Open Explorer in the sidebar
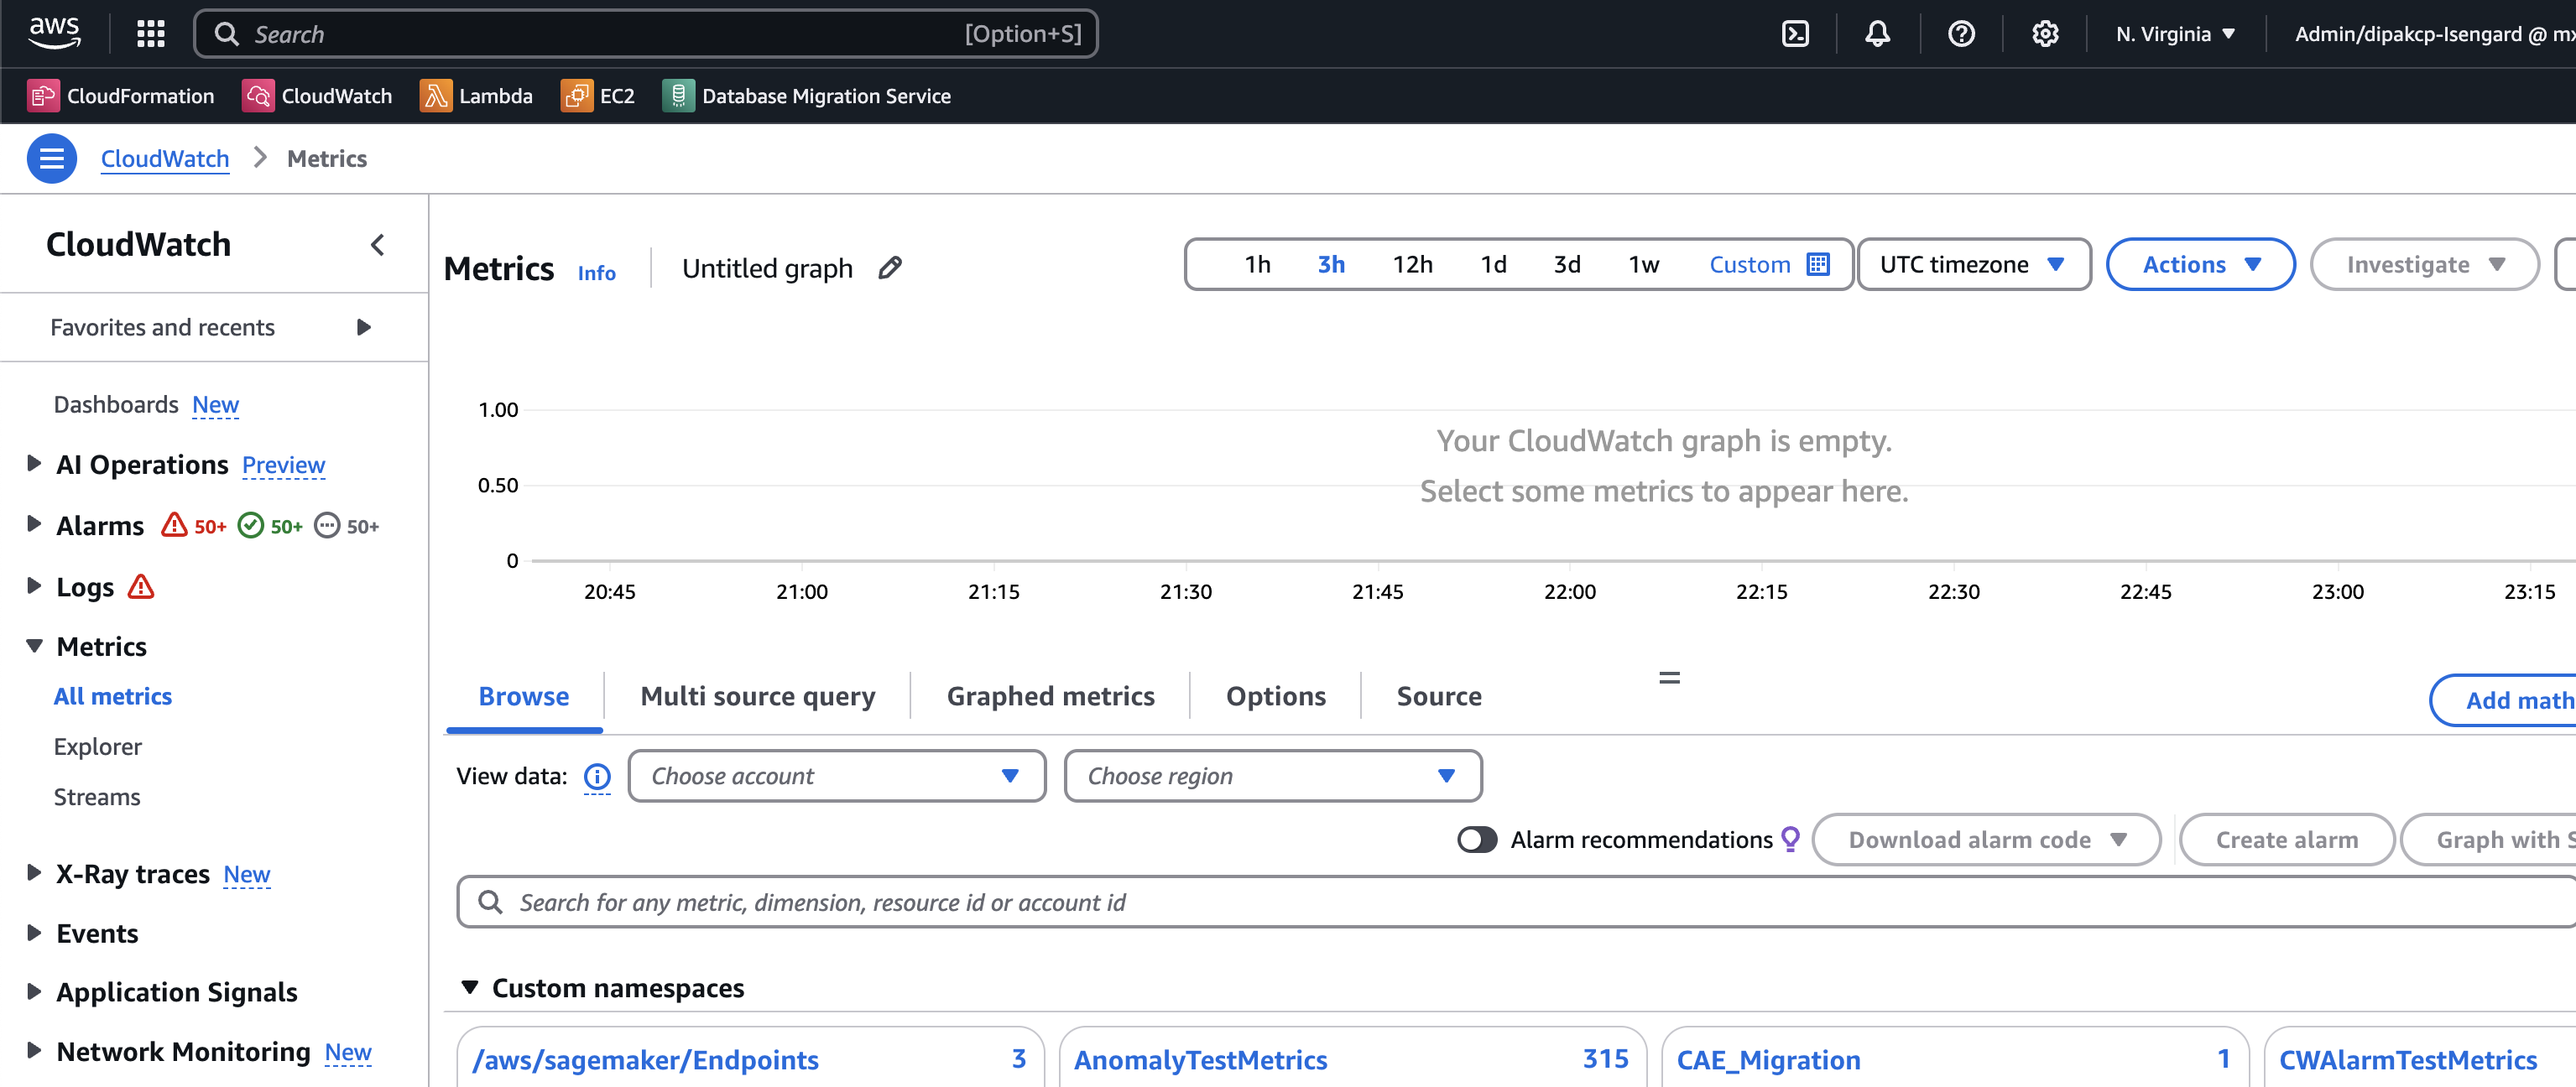The image size is (2576, 1087). click(97, 746)
